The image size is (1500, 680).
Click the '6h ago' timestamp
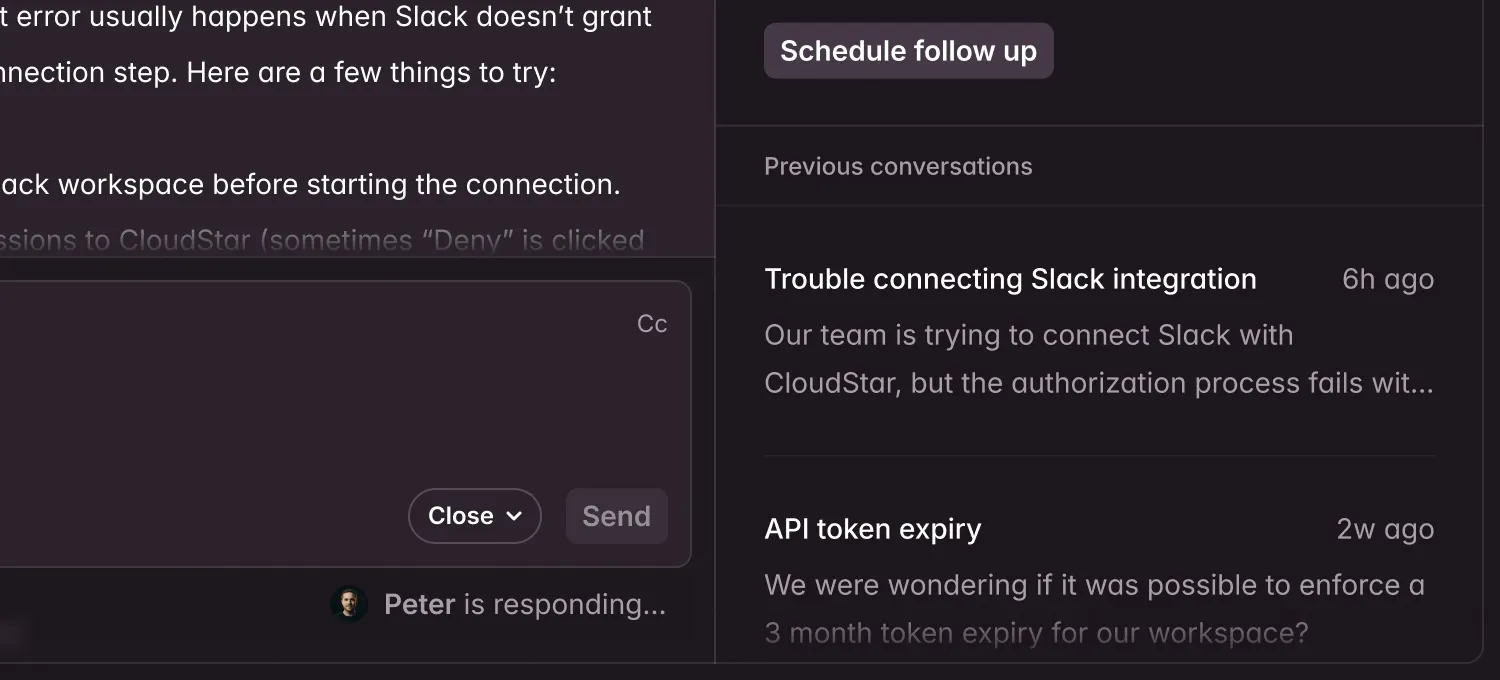pyautogui.click(x=1388, y=279)
